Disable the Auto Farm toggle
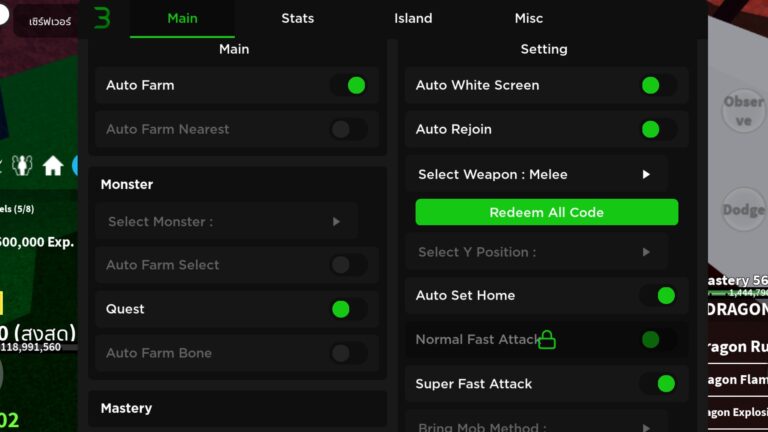 pos(349,85)
